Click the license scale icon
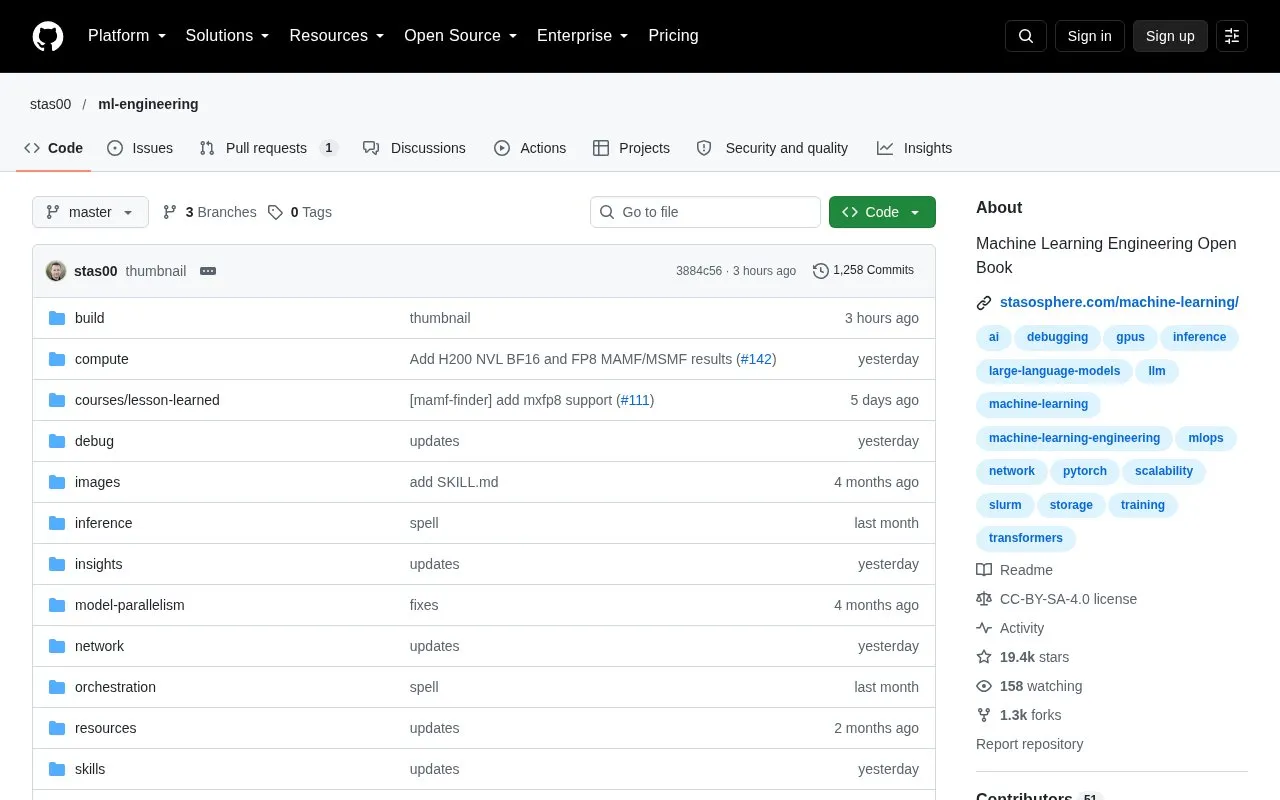The height and width of the screenshot is (800, 1280). [x=984, y=599]
